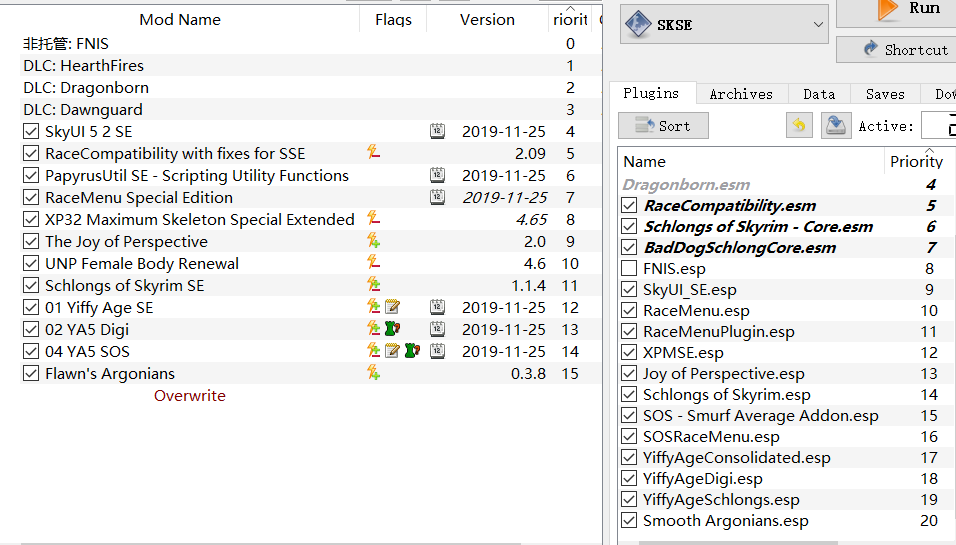
Task: Click the SKSE executable icon
Action: pyautogui.click(x=638, y=24)
